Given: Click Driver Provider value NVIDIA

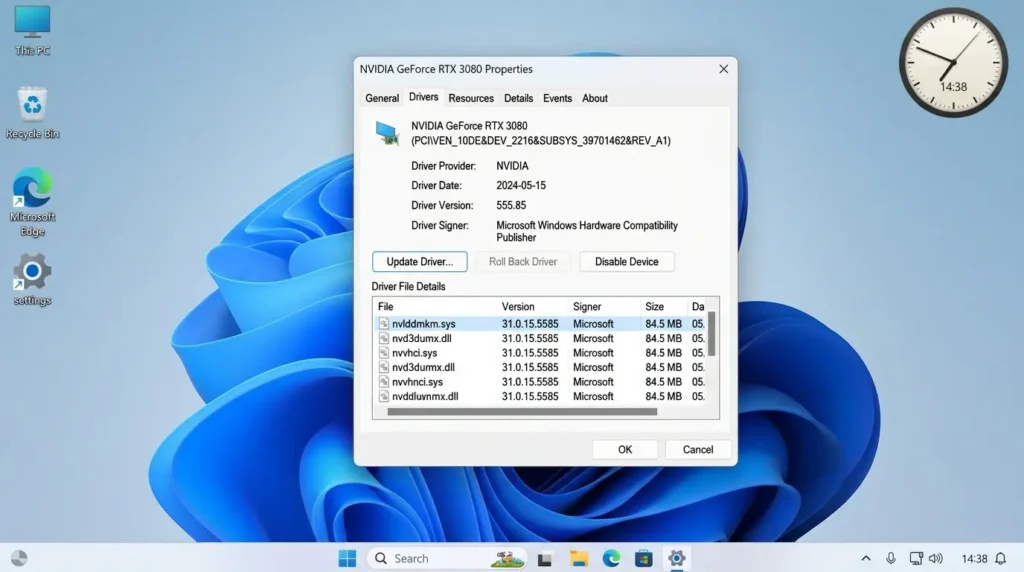Looking at the screenshot, I should (512, 166).
